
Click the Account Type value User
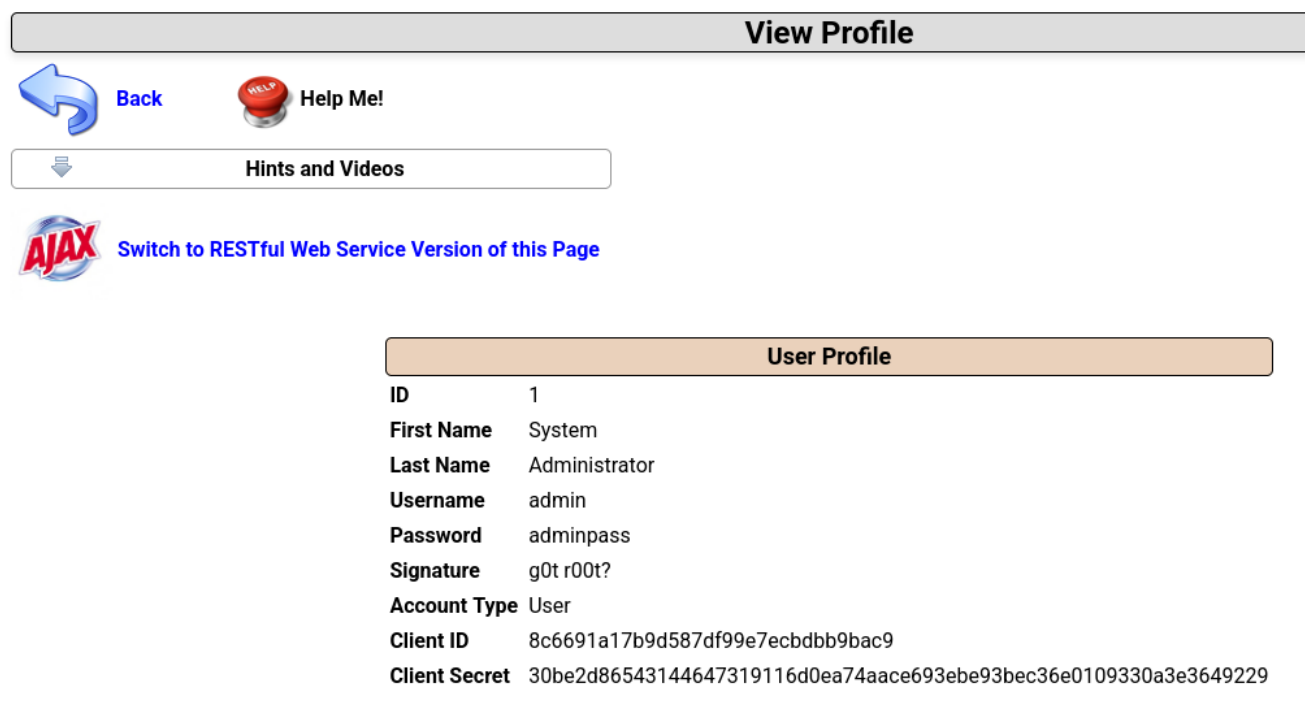click(549, 605)
